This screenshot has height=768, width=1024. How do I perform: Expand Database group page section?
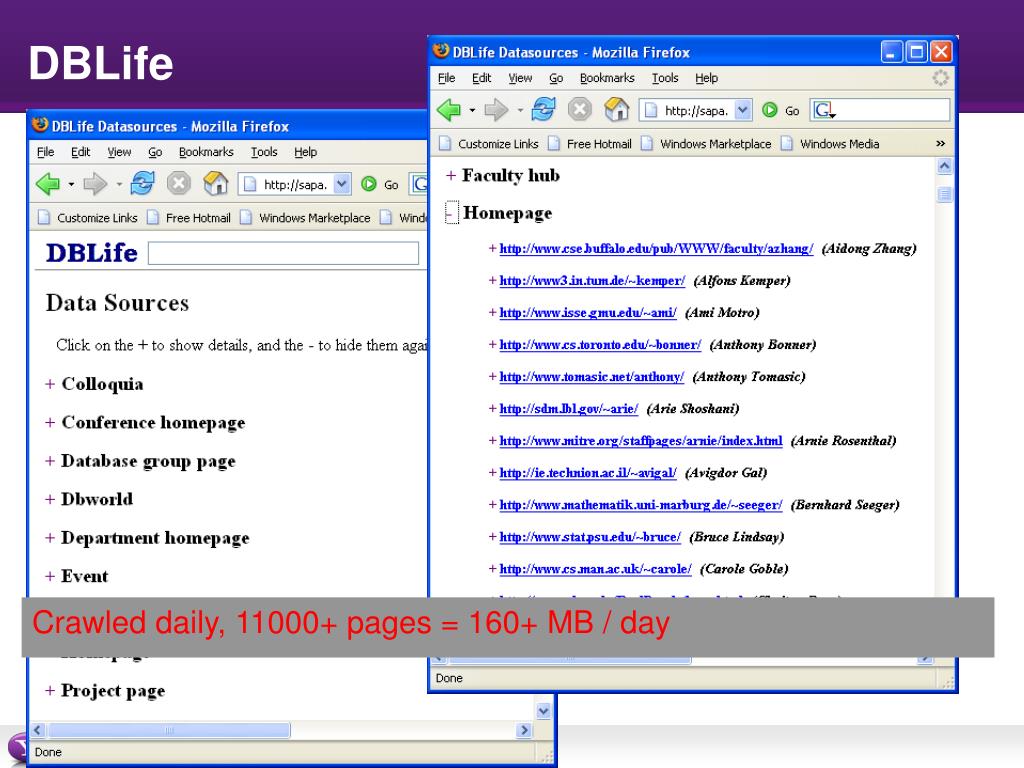50,461
